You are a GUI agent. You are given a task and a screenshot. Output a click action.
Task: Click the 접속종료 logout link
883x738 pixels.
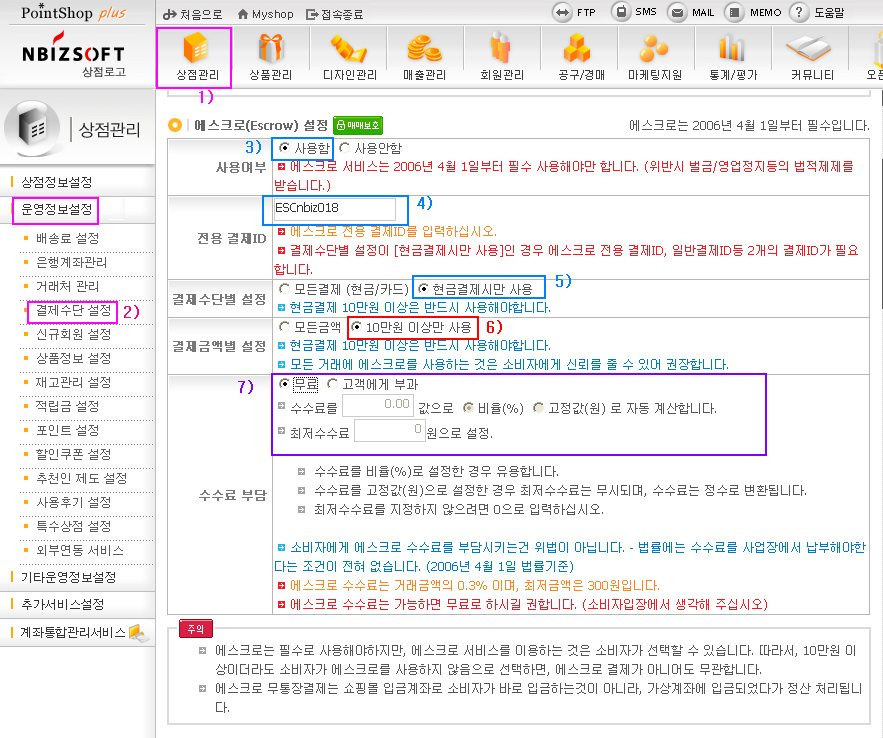[x=336, y=15]
